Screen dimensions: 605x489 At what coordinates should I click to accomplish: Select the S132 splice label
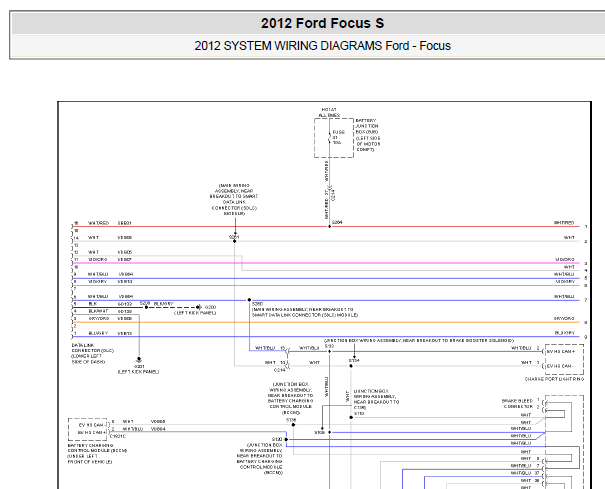[329, 346]
